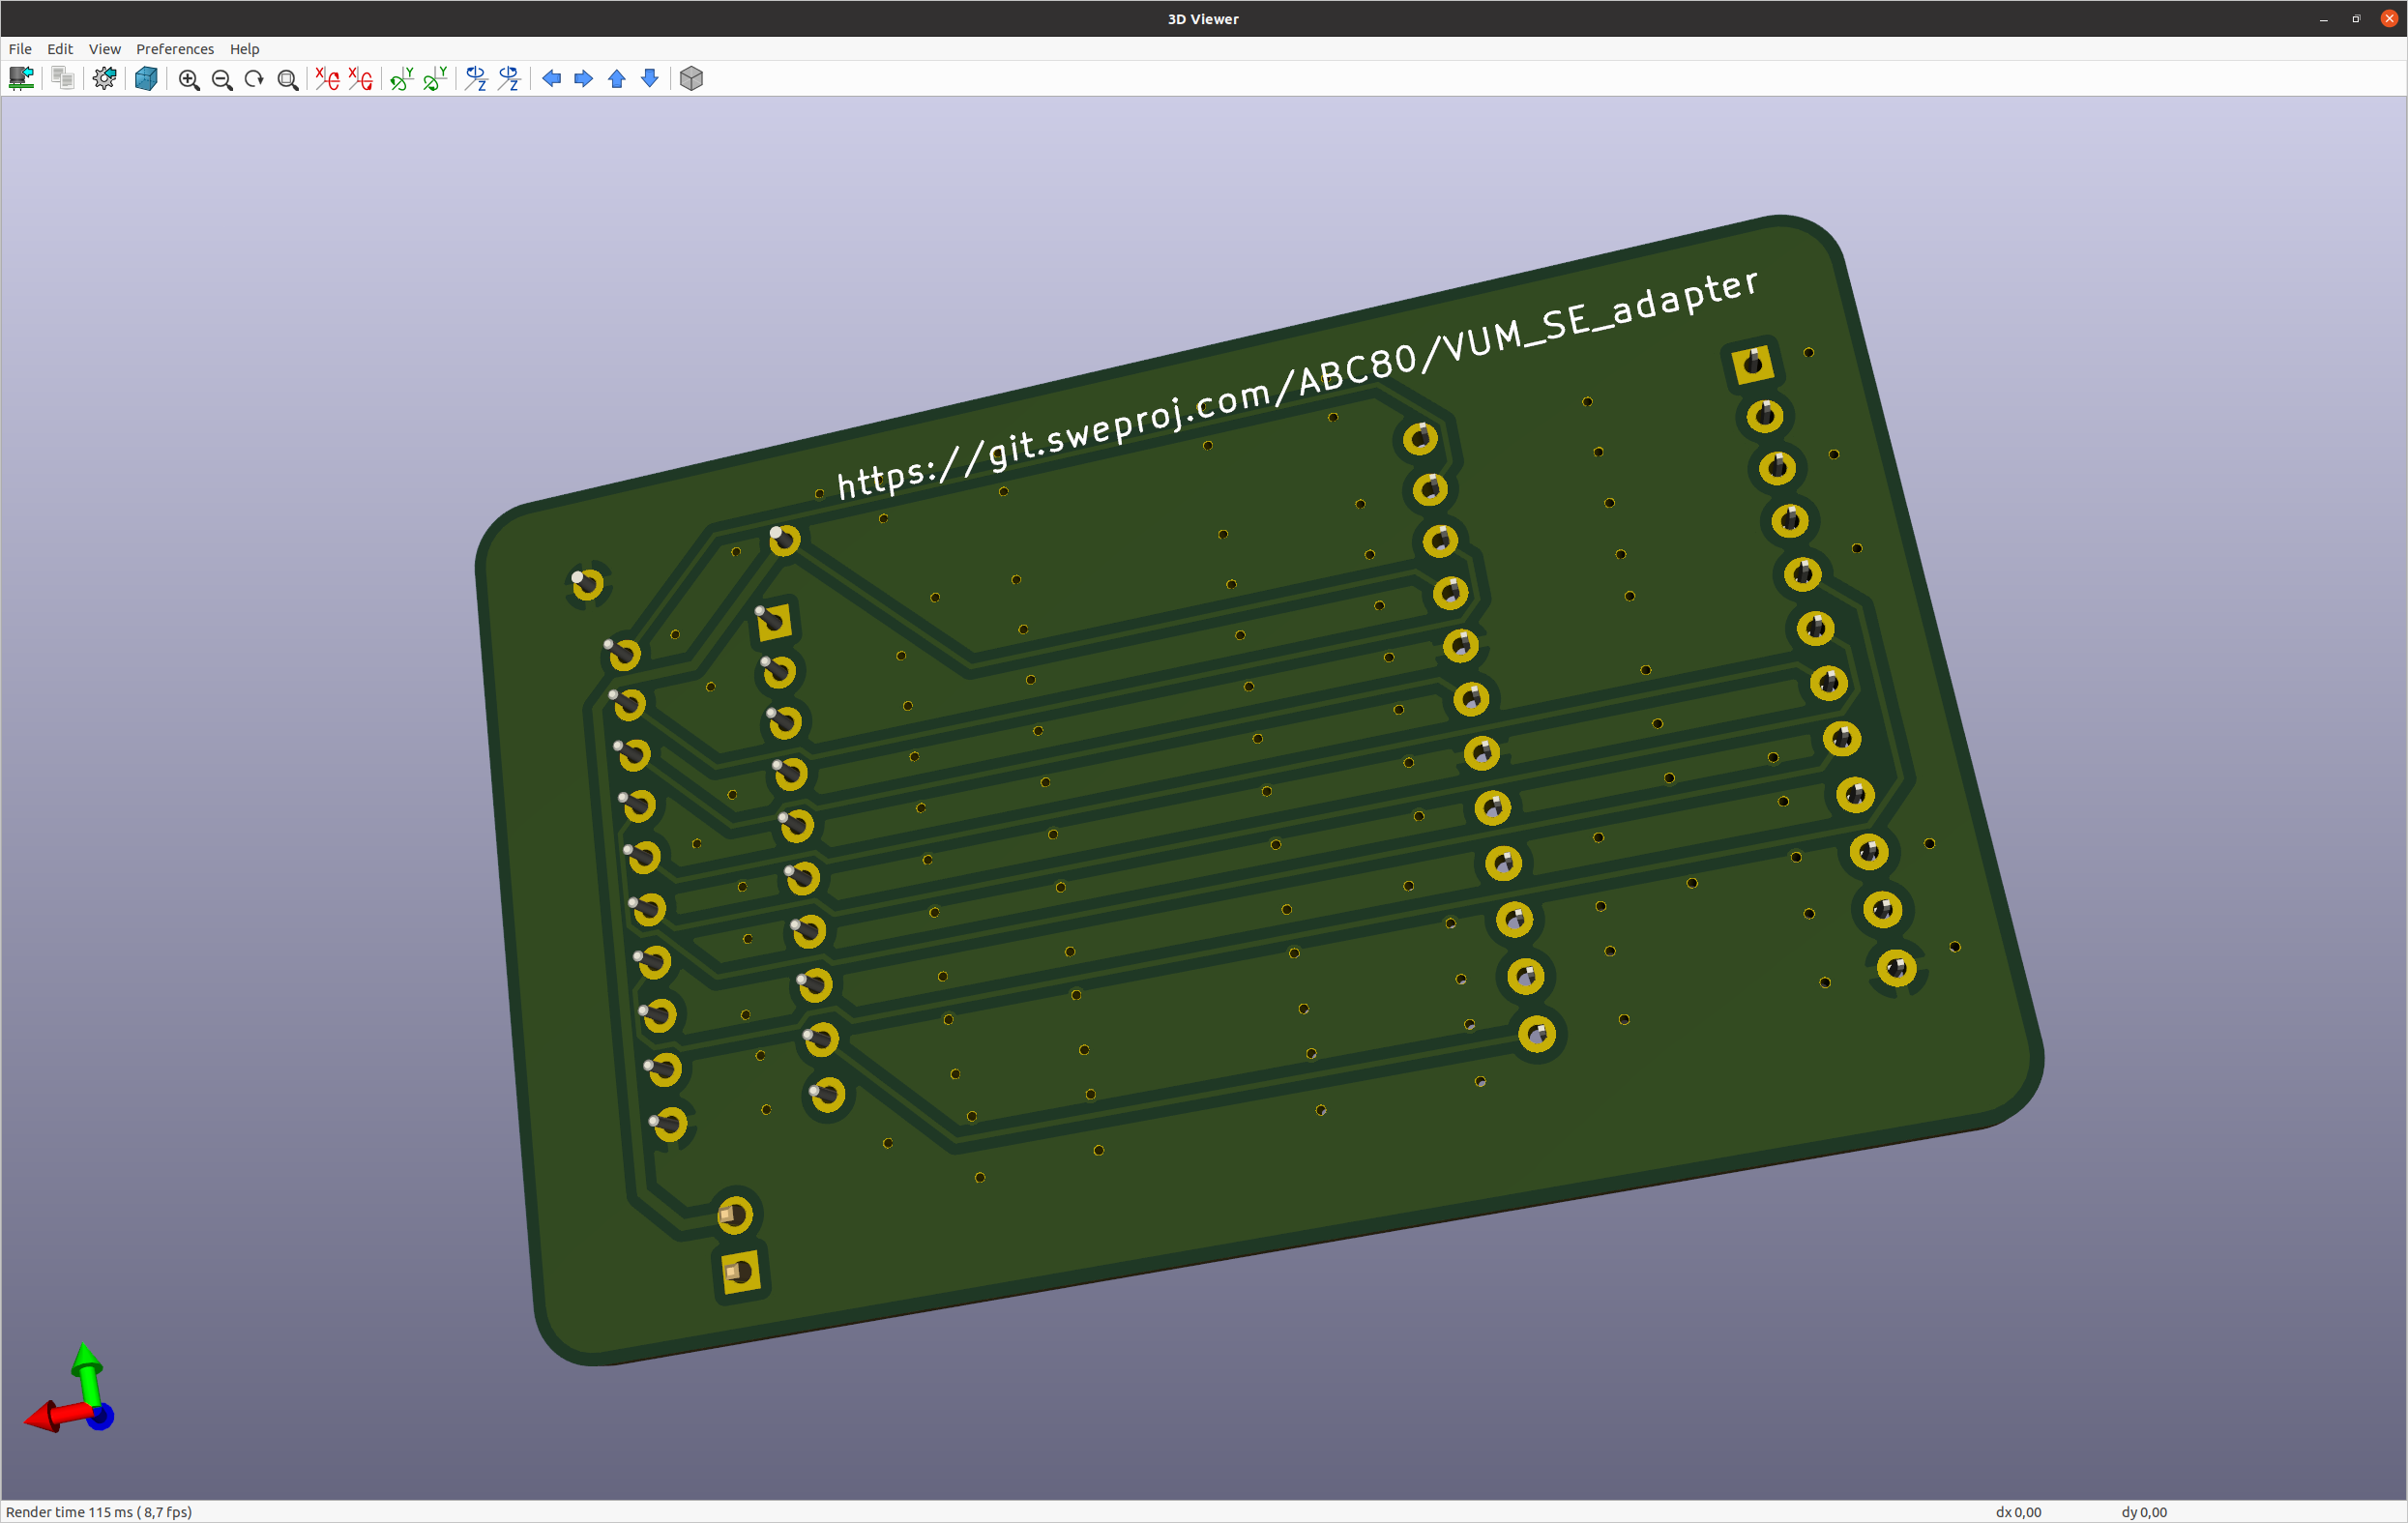
Task: Open the Preferences menu
Action: pyautogui.click(x=175, y=49)
